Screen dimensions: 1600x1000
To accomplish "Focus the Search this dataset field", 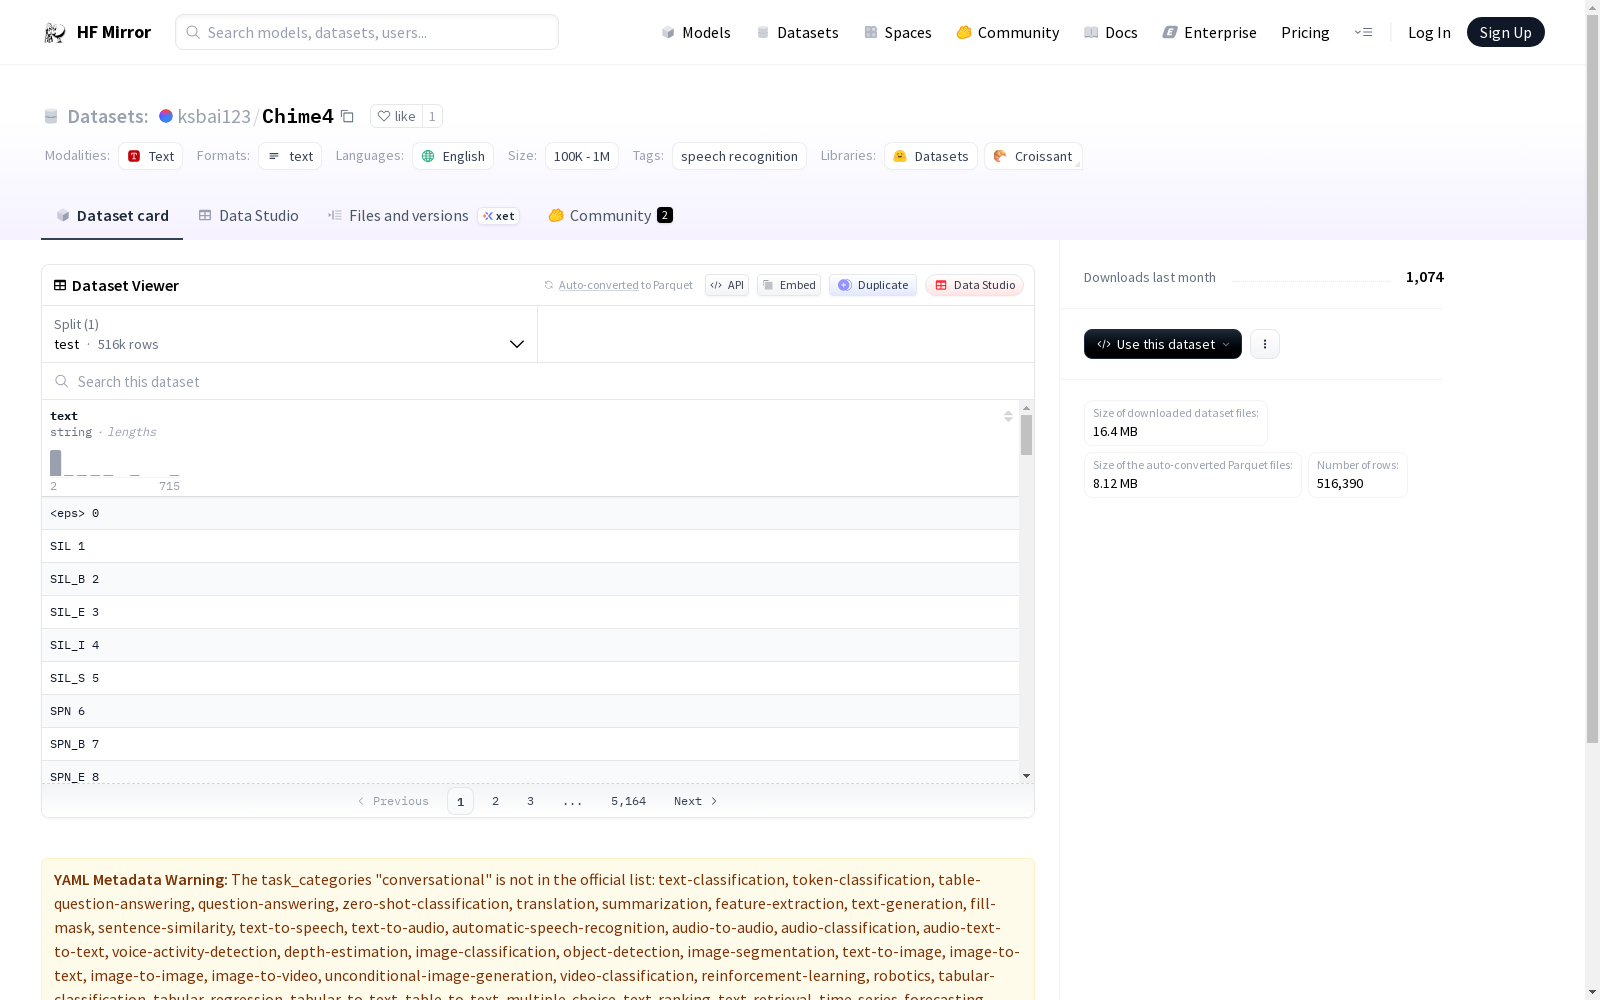I will [x=538, y=381].
